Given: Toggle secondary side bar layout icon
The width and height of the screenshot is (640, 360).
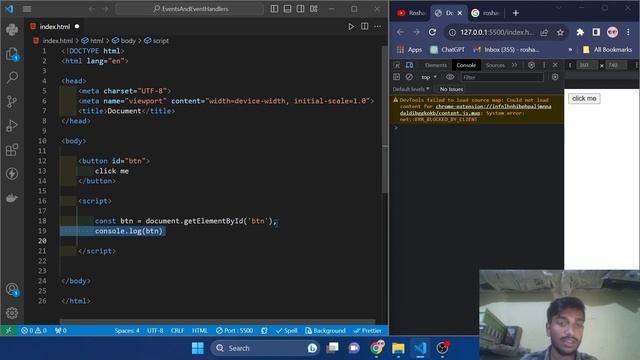Looking at the screenshot, I should tap(300, 9).
